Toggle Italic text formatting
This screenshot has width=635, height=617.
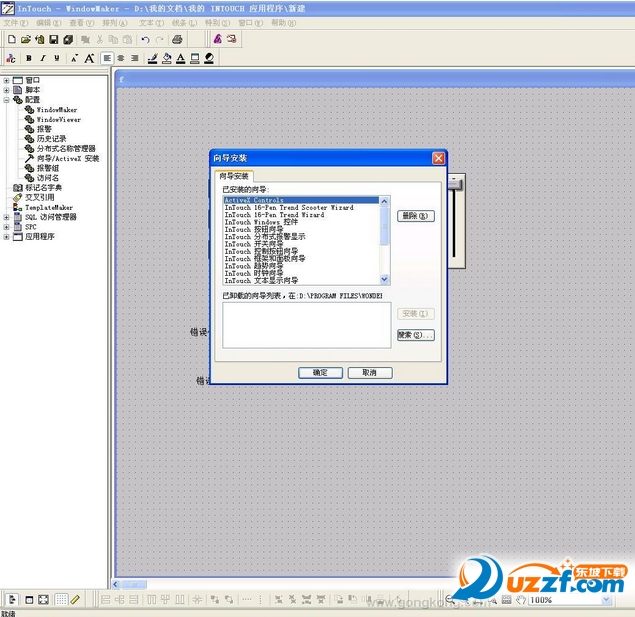[43, 58]
